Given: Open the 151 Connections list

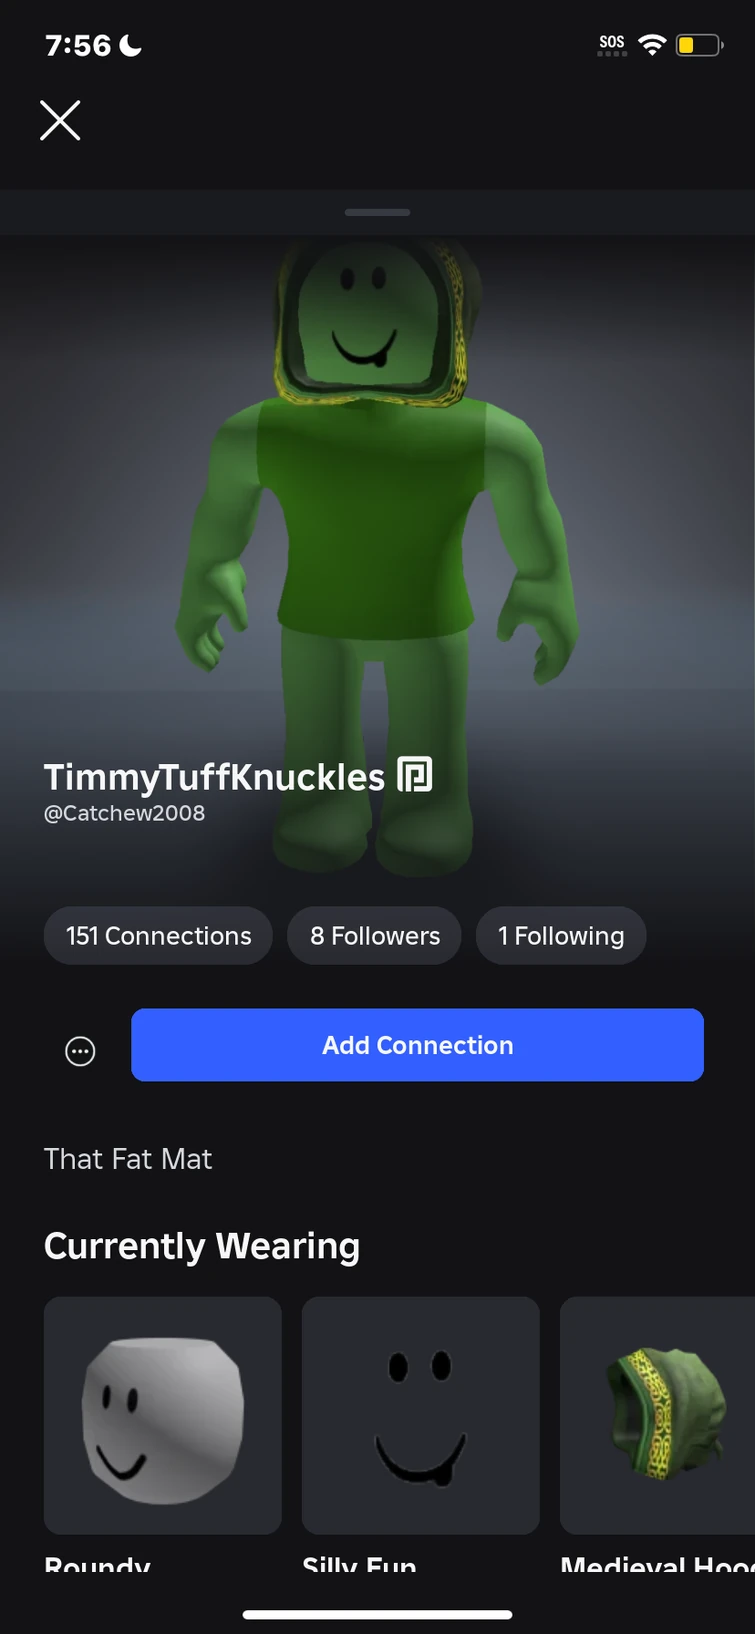Looking at the screenshot, I should point(158,936).
